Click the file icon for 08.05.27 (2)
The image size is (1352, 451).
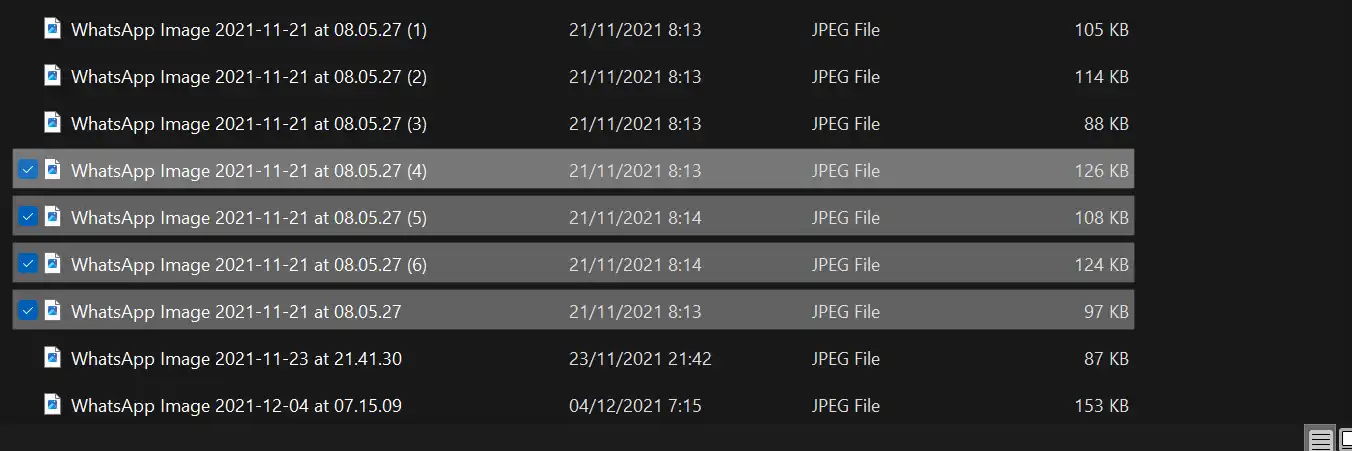pyautogui.click(x=53, y=76)
